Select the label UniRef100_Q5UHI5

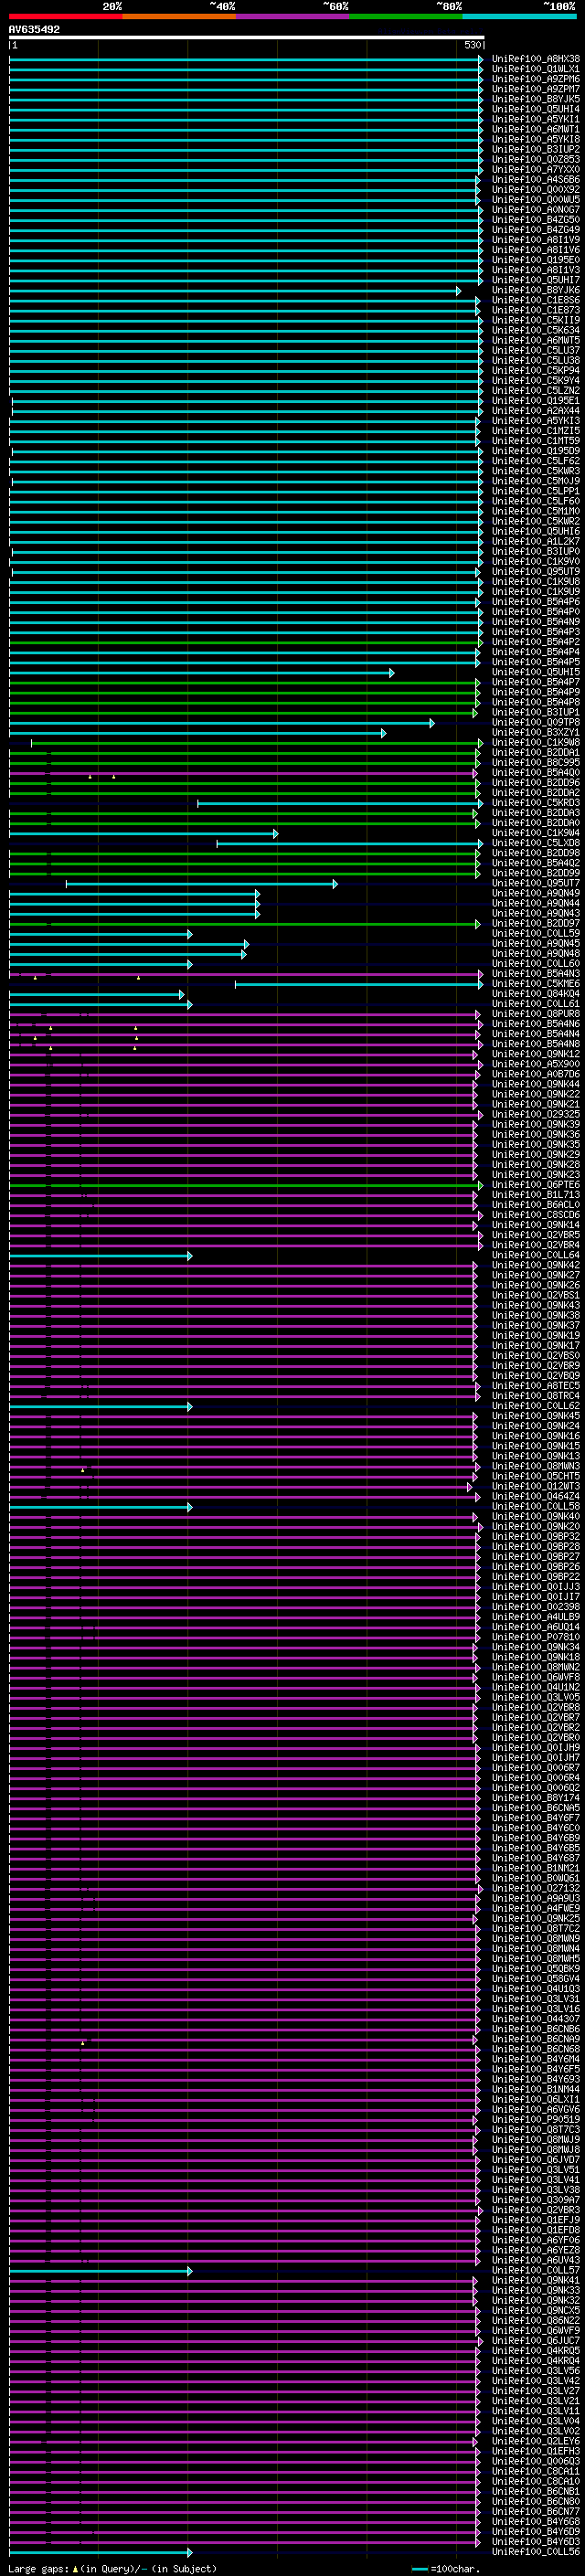point(535,672)
